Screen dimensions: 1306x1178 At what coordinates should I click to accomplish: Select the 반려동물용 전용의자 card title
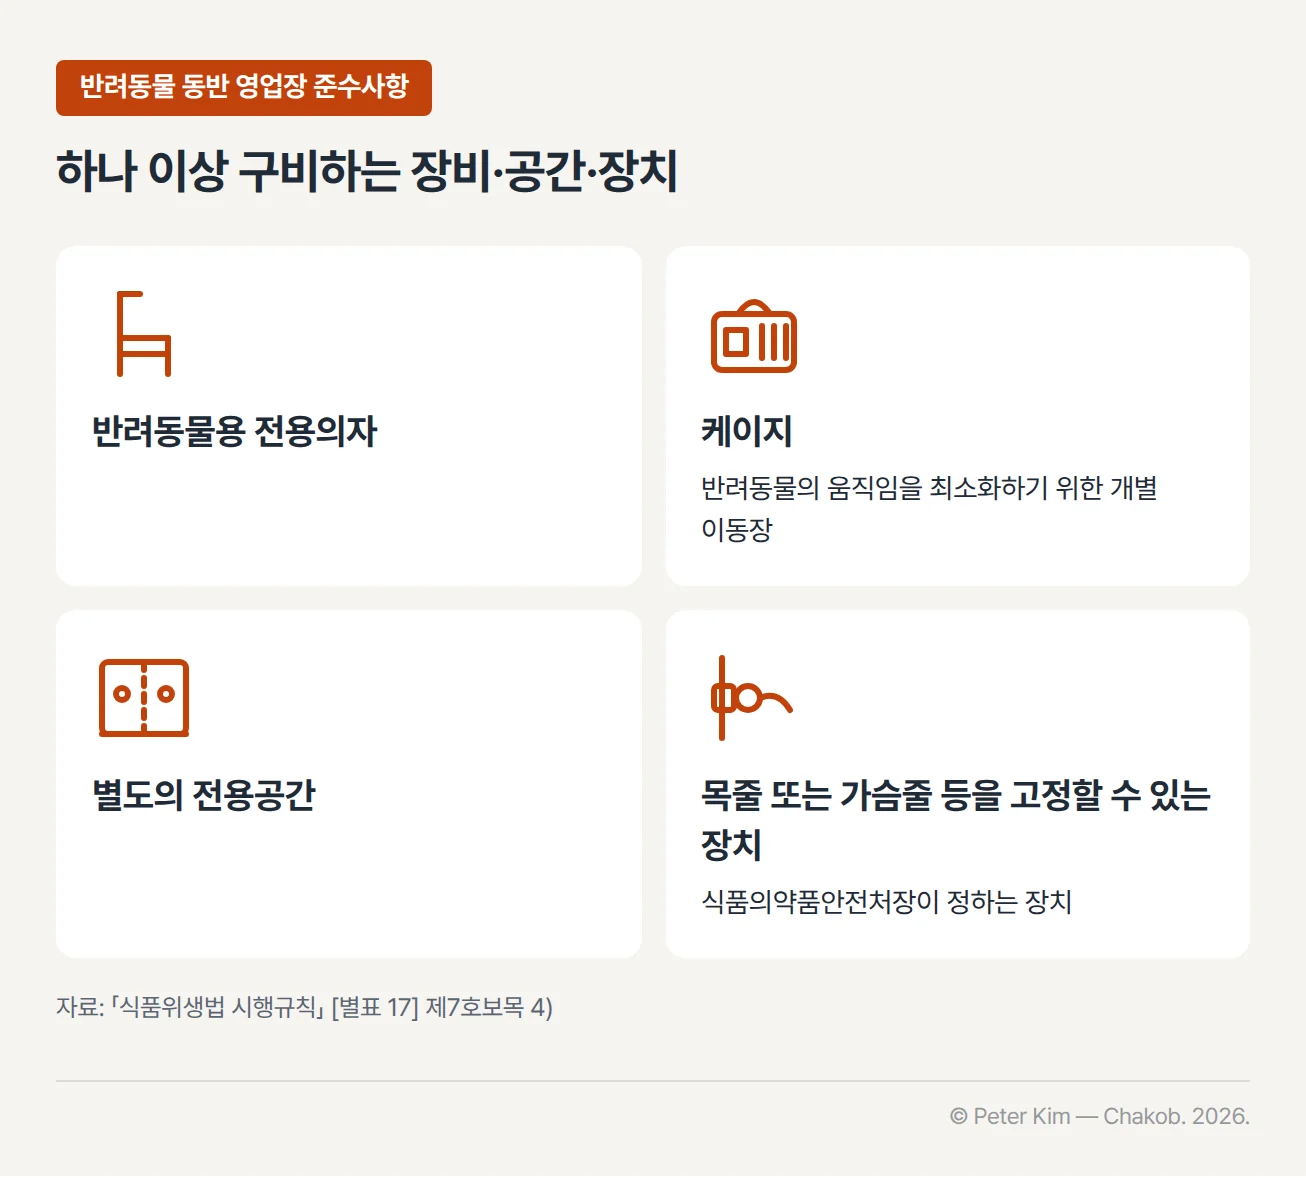pyautogui.click(x=235, y=432)
